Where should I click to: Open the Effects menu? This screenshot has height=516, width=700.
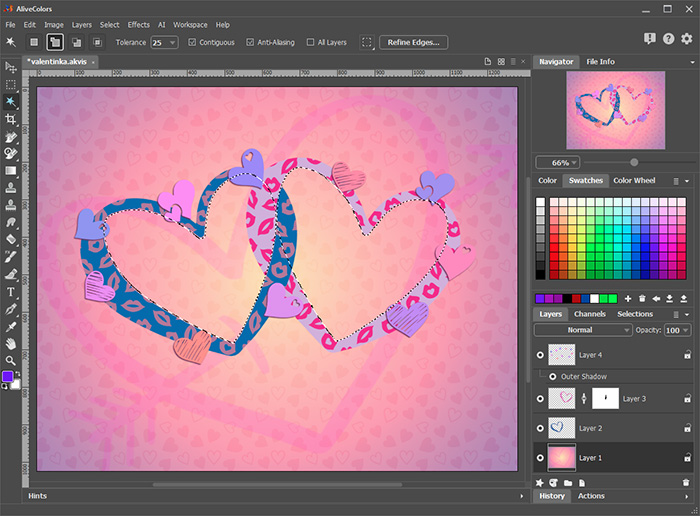138,25
